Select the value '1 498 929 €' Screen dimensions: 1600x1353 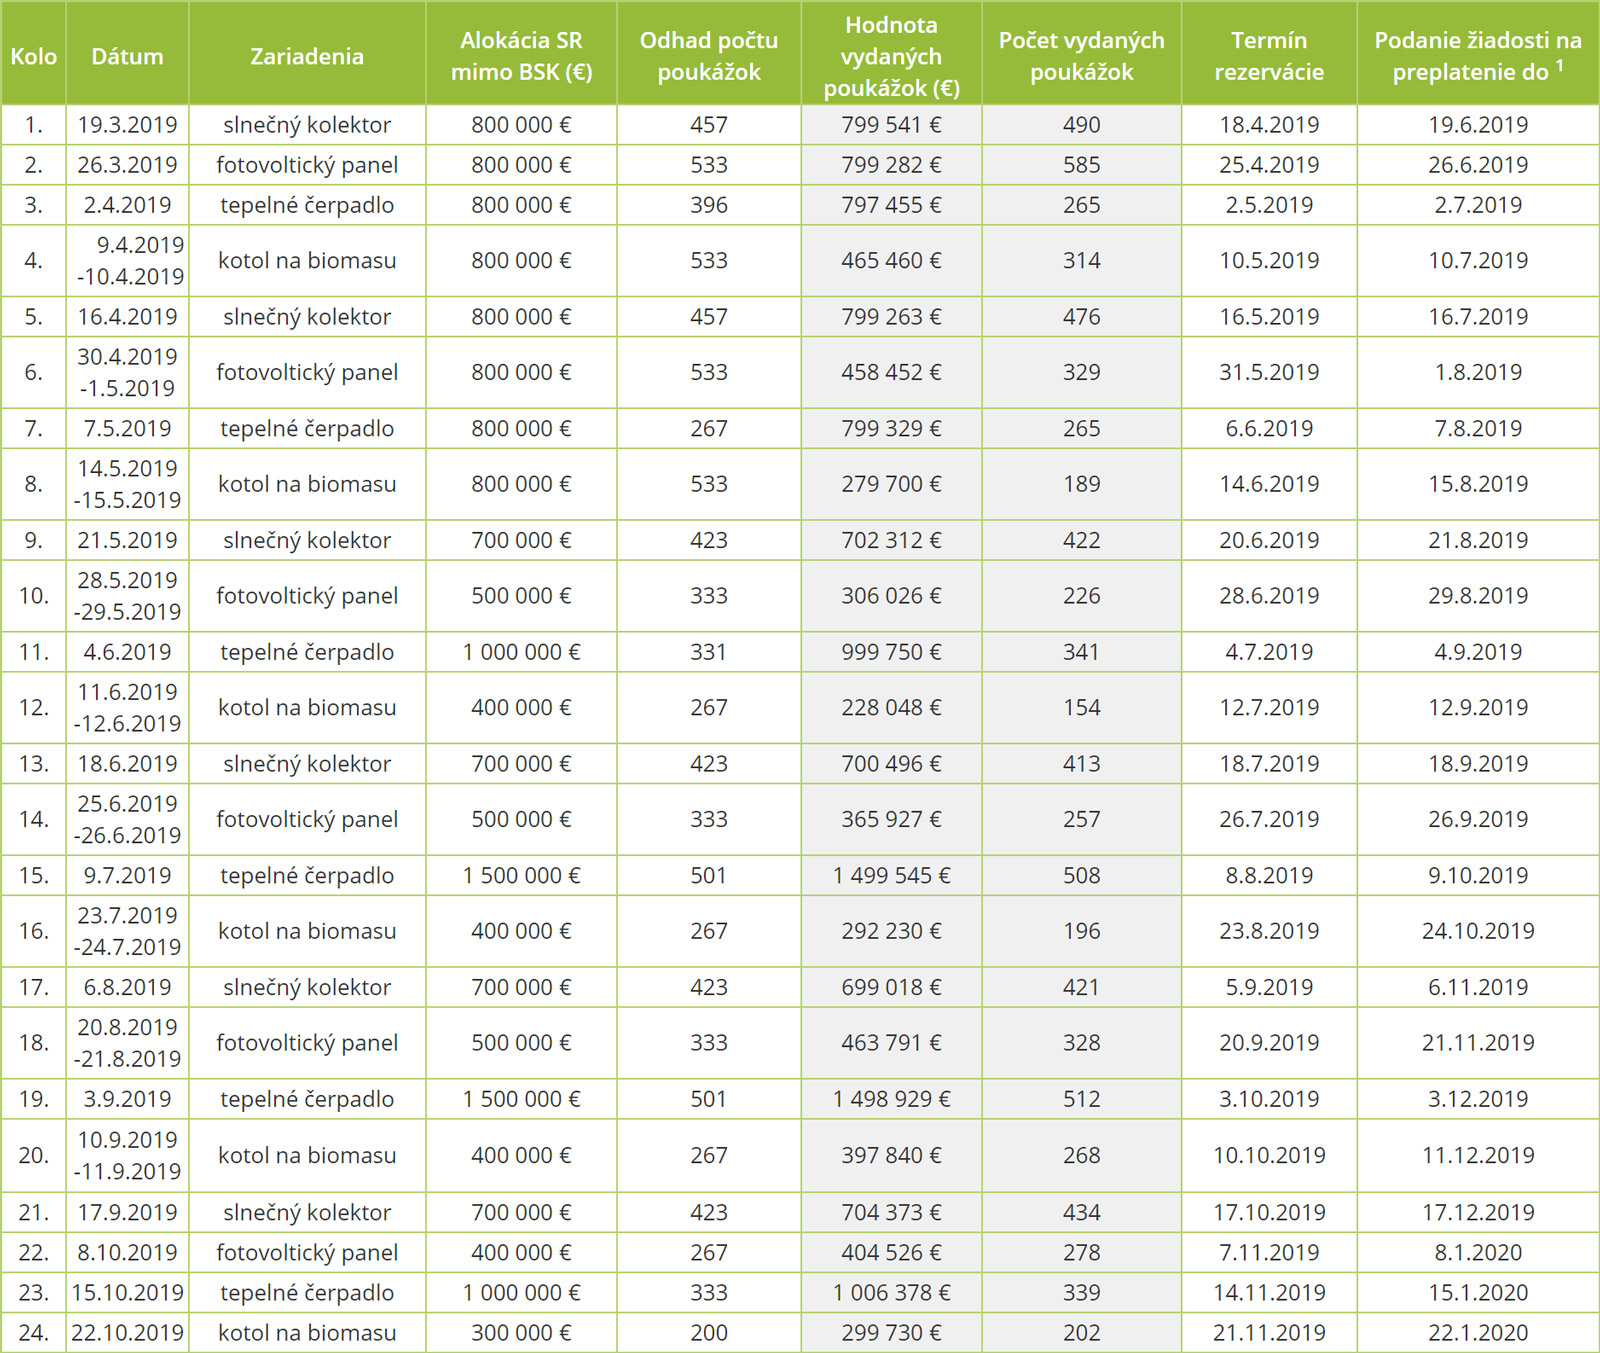pyautogui.click(x=891, y=1099)
